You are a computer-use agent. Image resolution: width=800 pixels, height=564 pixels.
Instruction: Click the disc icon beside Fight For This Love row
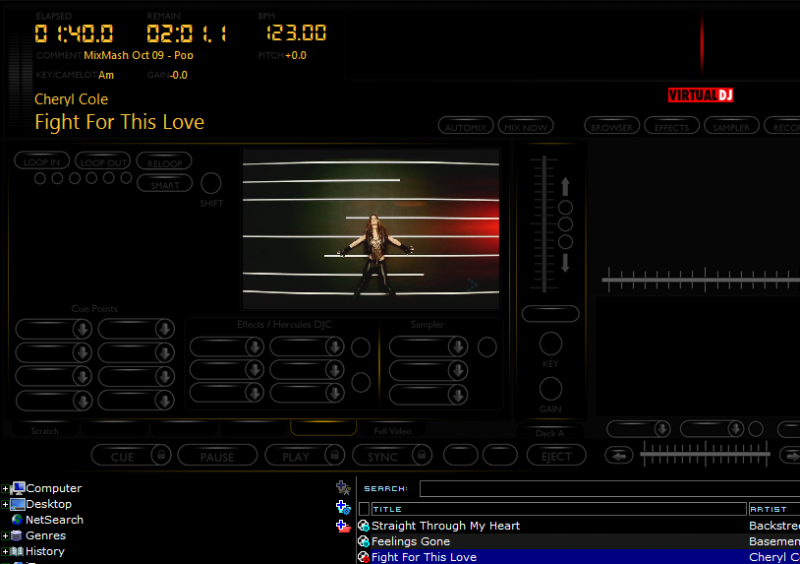pos(363,557)
